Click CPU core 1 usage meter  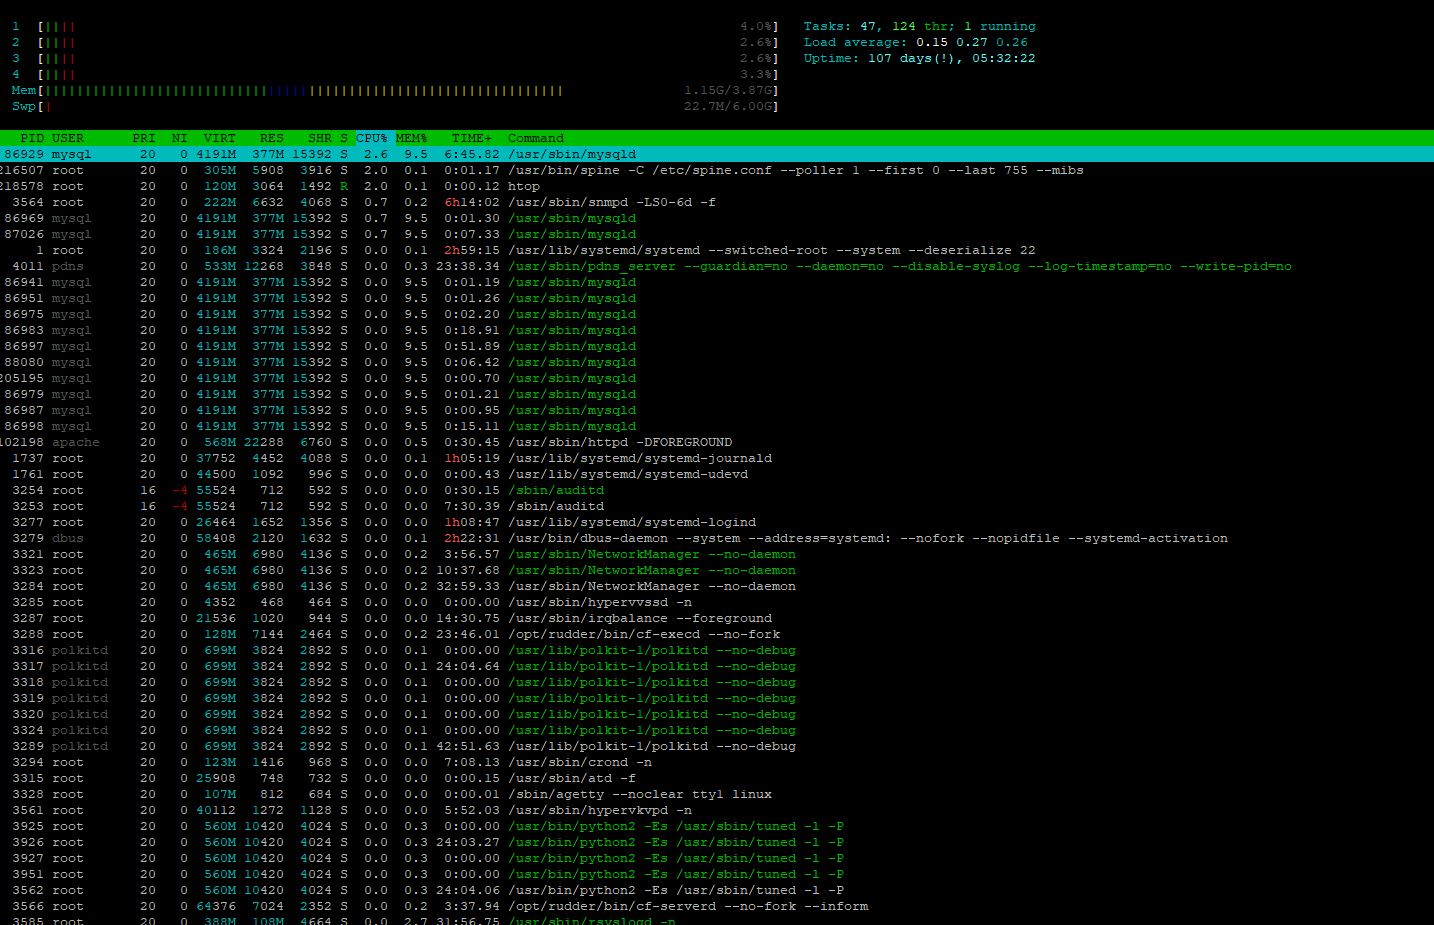pos(394,26)
